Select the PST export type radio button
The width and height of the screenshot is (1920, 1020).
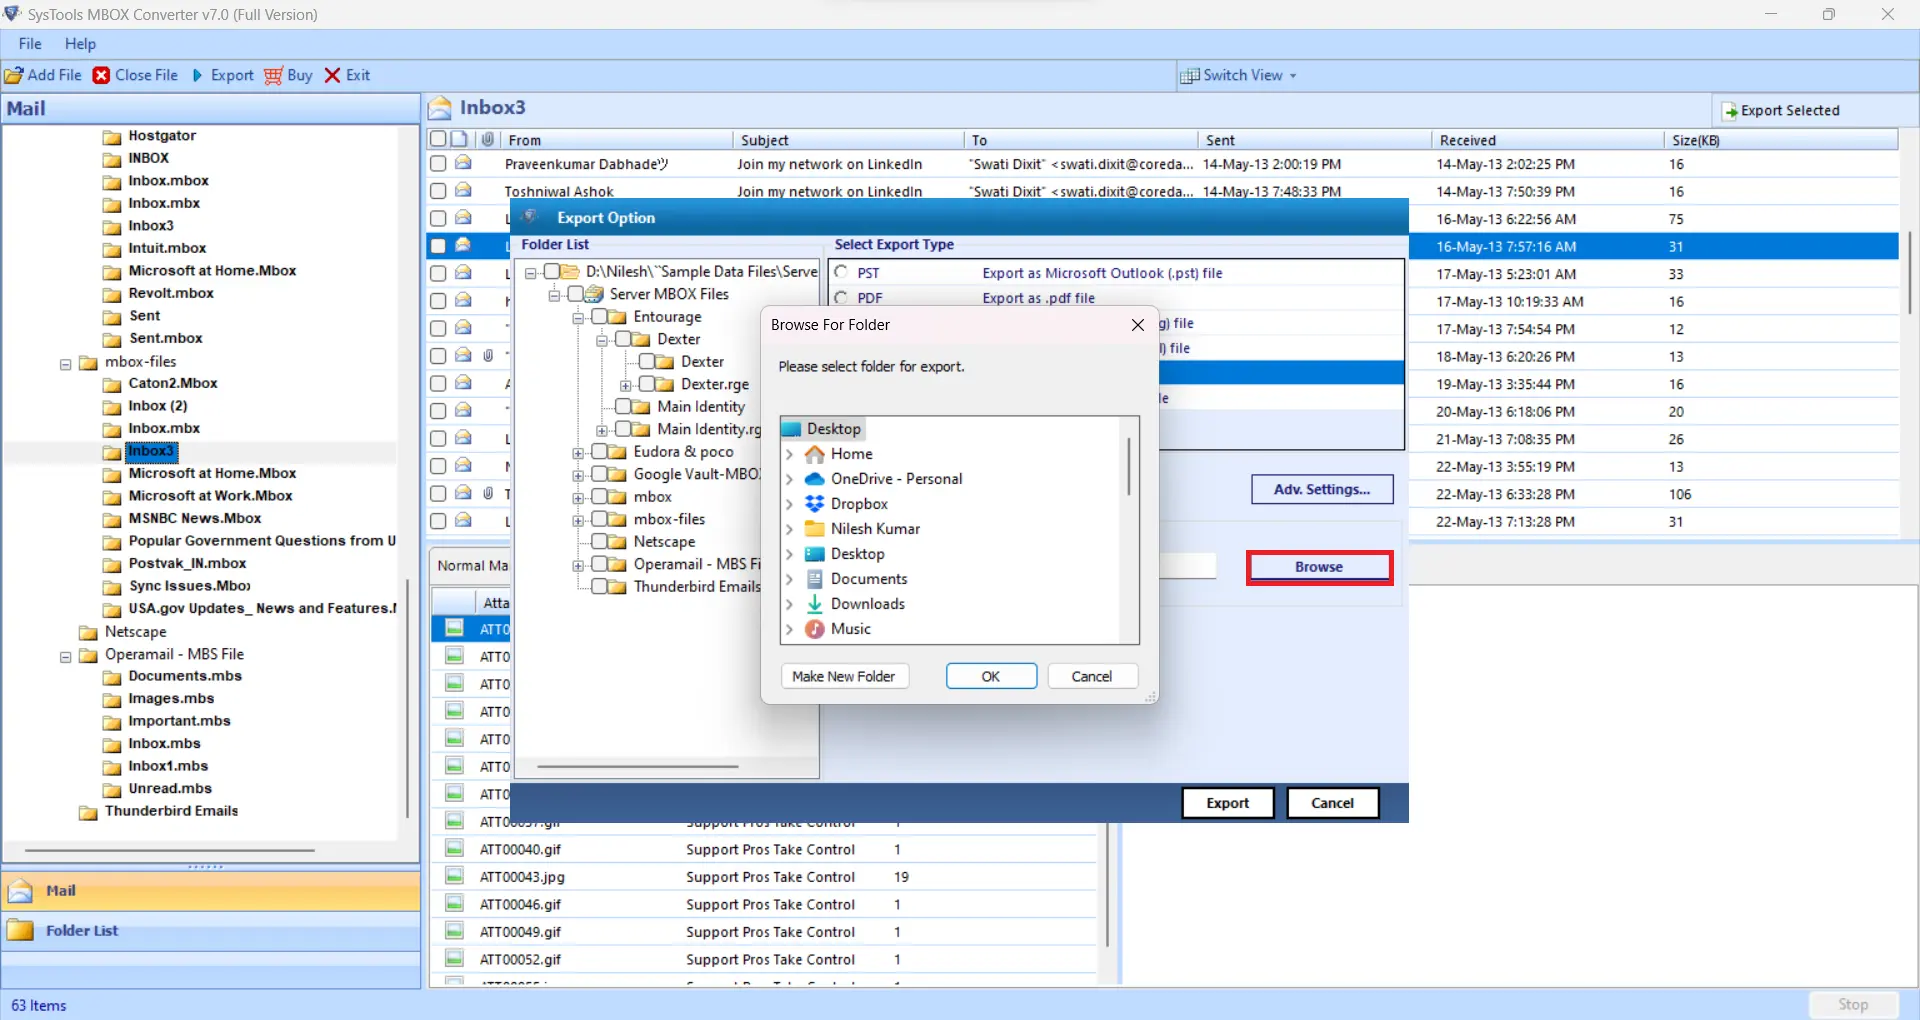point(841,272)
